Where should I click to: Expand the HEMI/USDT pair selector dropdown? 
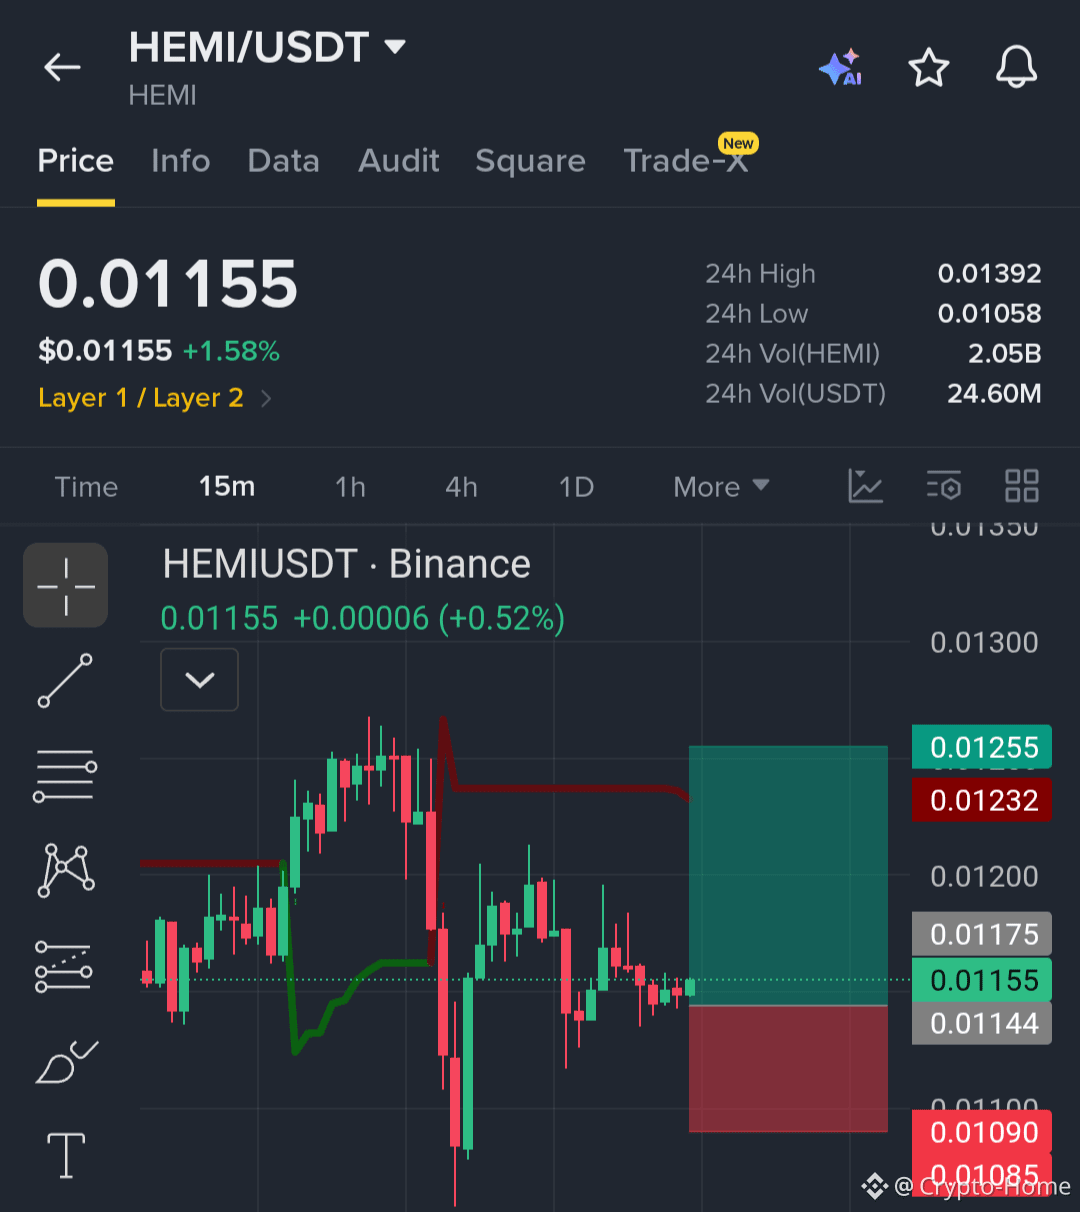click(x=395, y=46)
